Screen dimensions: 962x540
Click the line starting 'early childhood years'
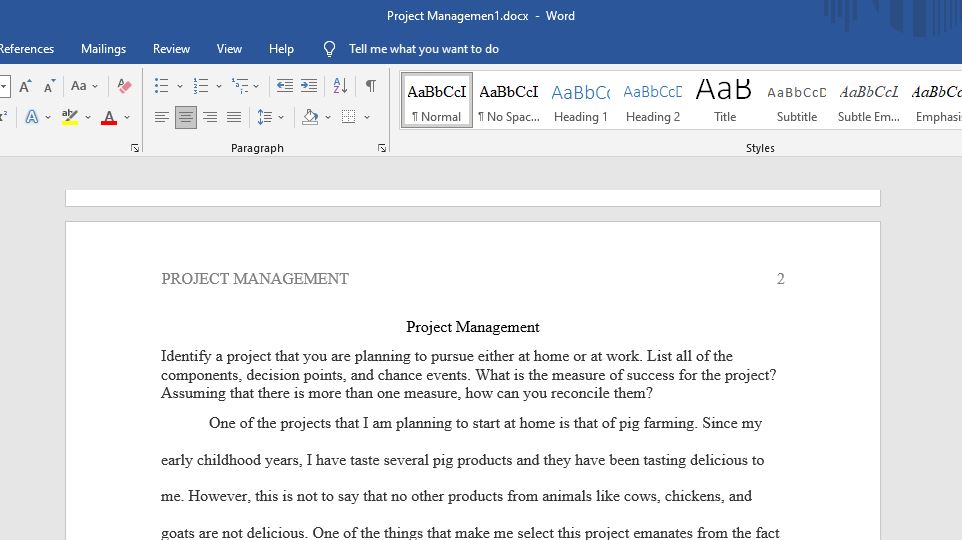(x=463, y=460)
